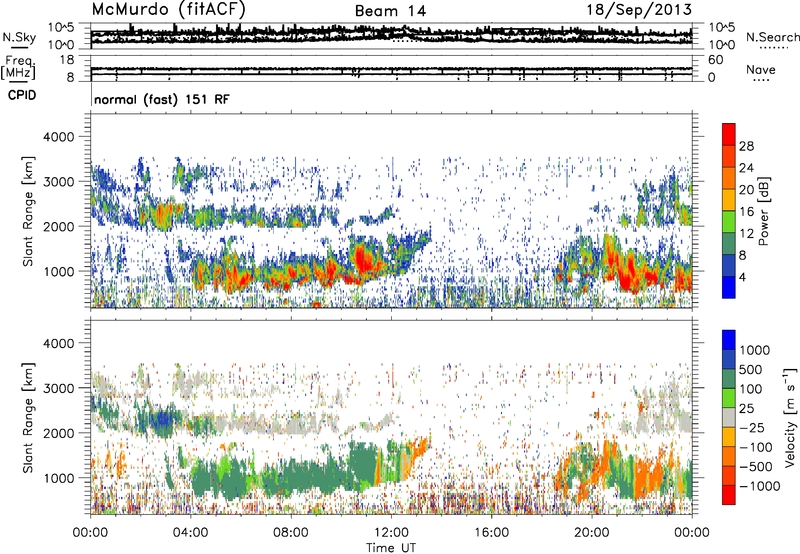Screen dimensions: 800x554
Task: Click the 1000 label on velocity colorbar
Action: pos(754,350)
